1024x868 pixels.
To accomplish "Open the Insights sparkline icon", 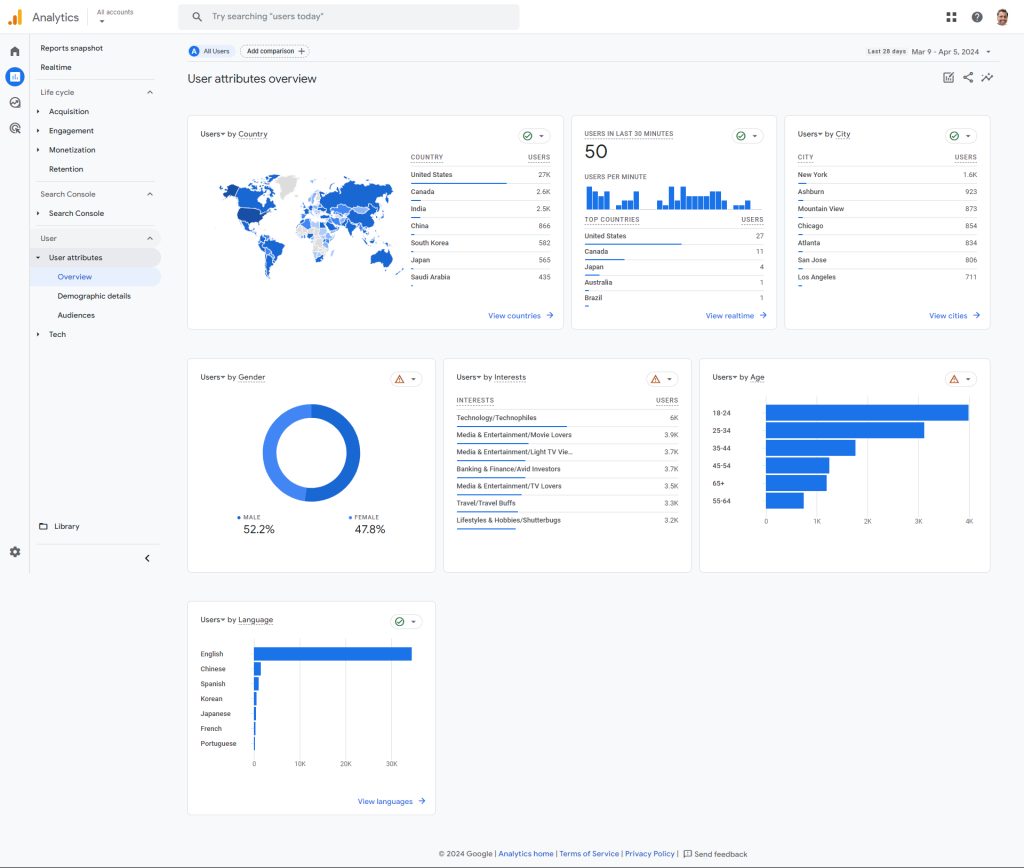I will click(987, 78).
